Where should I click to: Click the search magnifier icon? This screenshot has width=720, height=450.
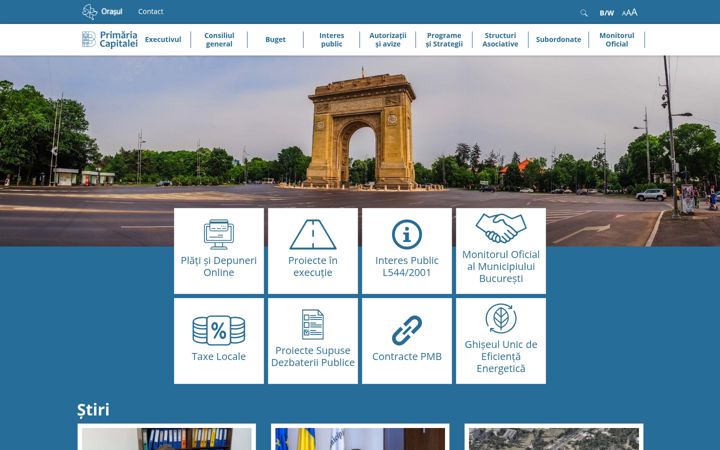[584, 13]
